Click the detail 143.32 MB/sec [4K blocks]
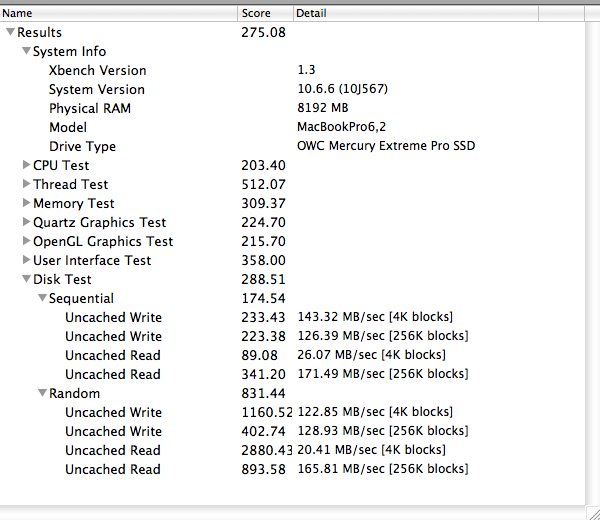 (x=375, y=317)
